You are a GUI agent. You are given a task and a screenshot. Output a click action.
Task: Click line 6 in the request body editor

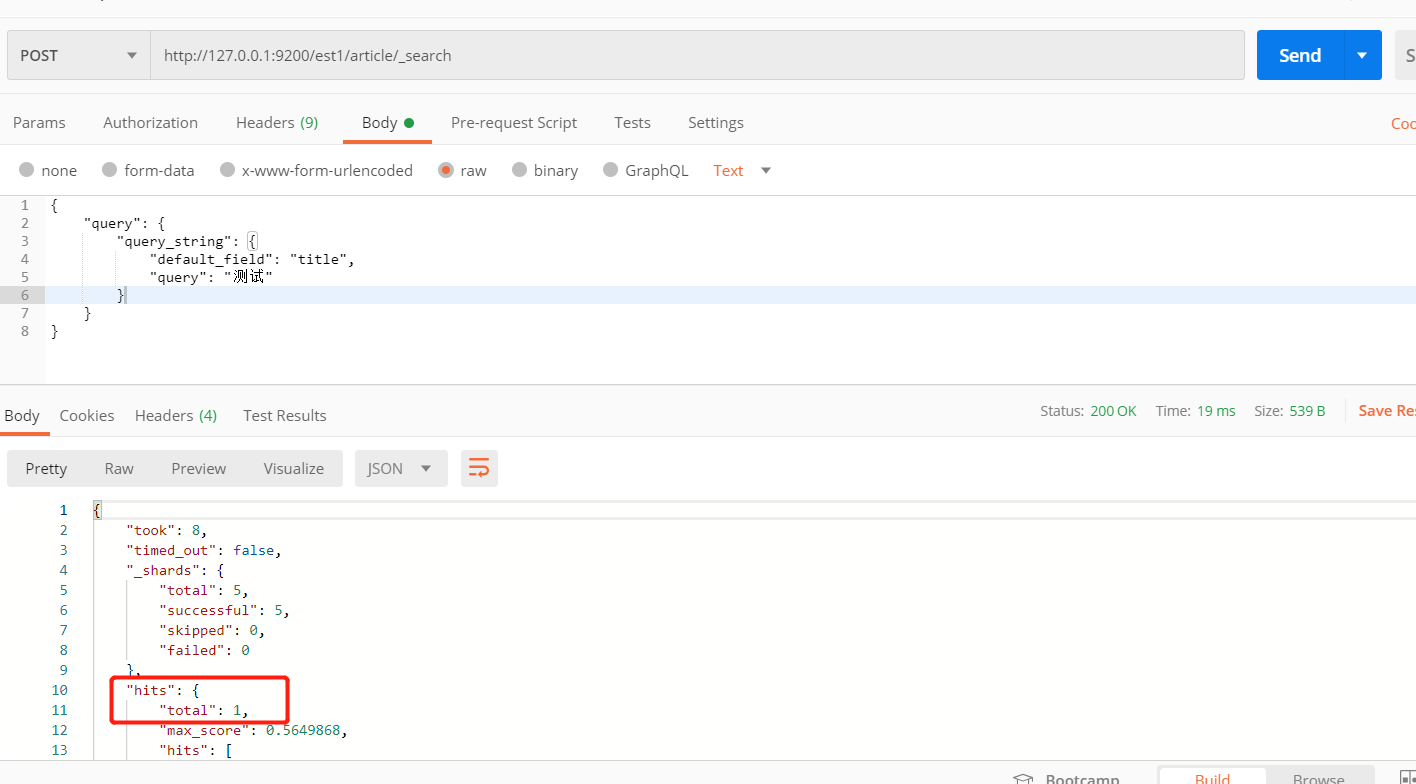pos(730,295)
